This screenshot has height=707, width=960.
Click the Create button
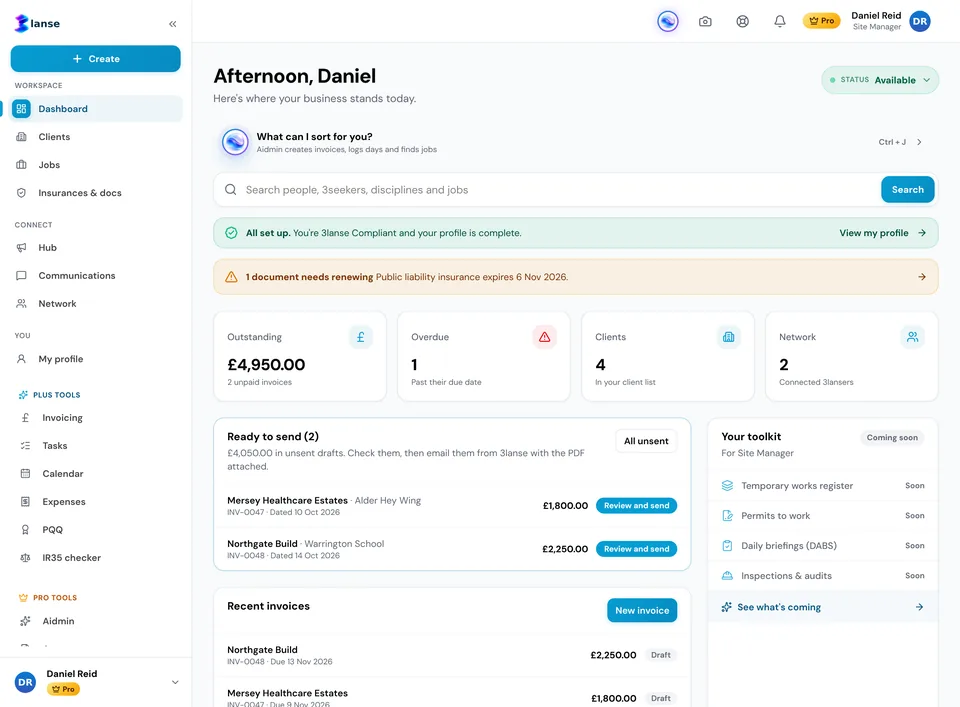[x=96, y=59]
